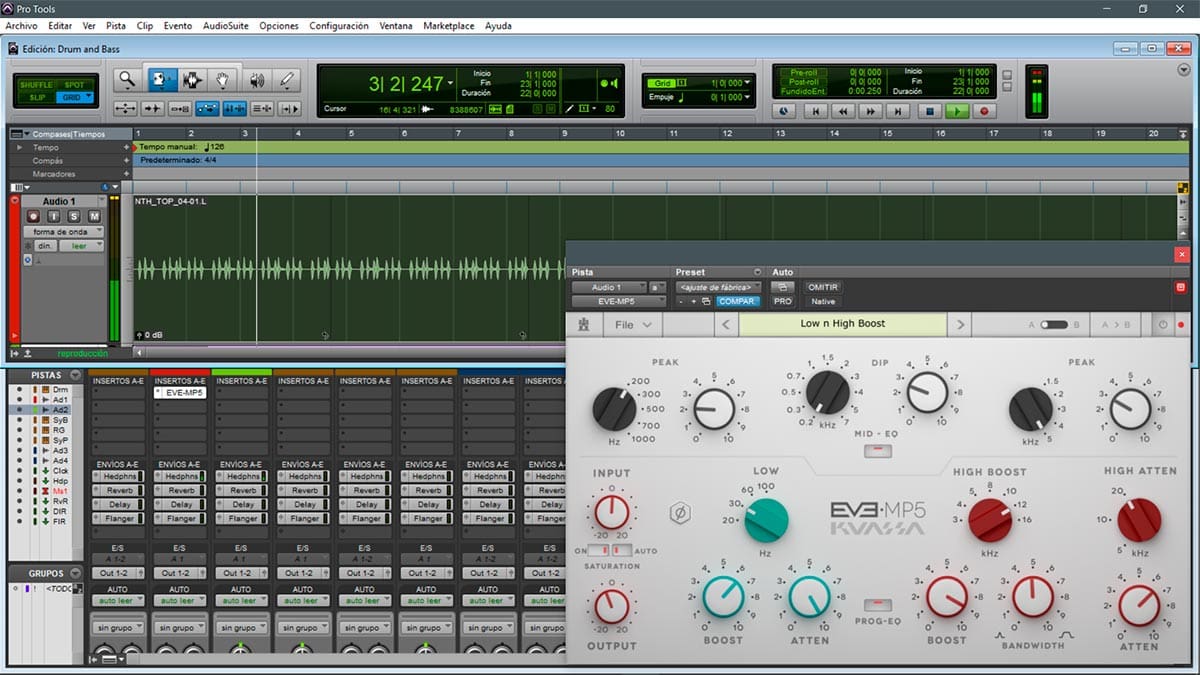Click the red target button in plugin header

click(x=1181, y=287)
